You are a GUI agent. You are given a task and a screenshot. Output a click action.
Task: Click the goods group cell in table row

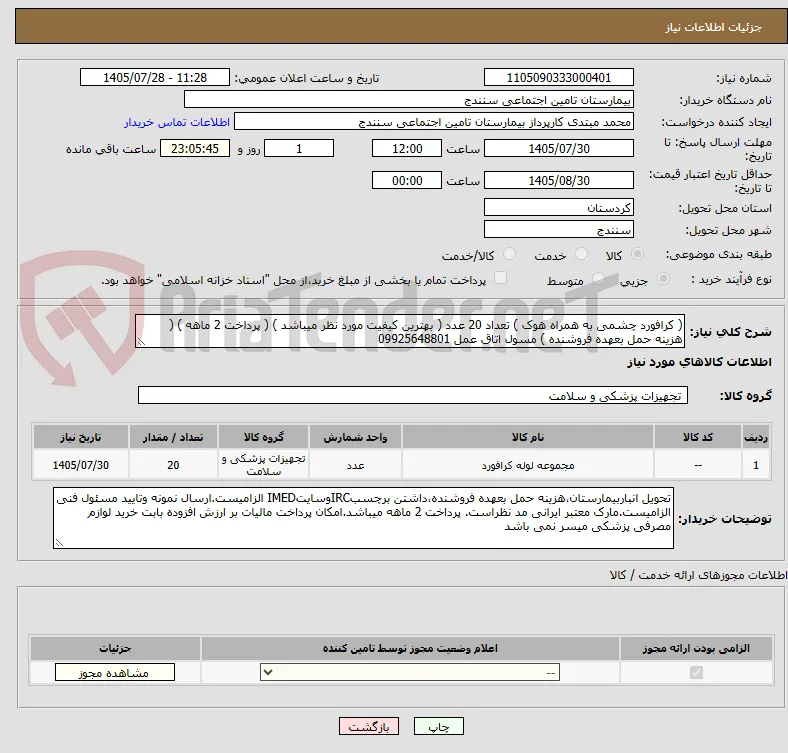[x=263, y=465]
